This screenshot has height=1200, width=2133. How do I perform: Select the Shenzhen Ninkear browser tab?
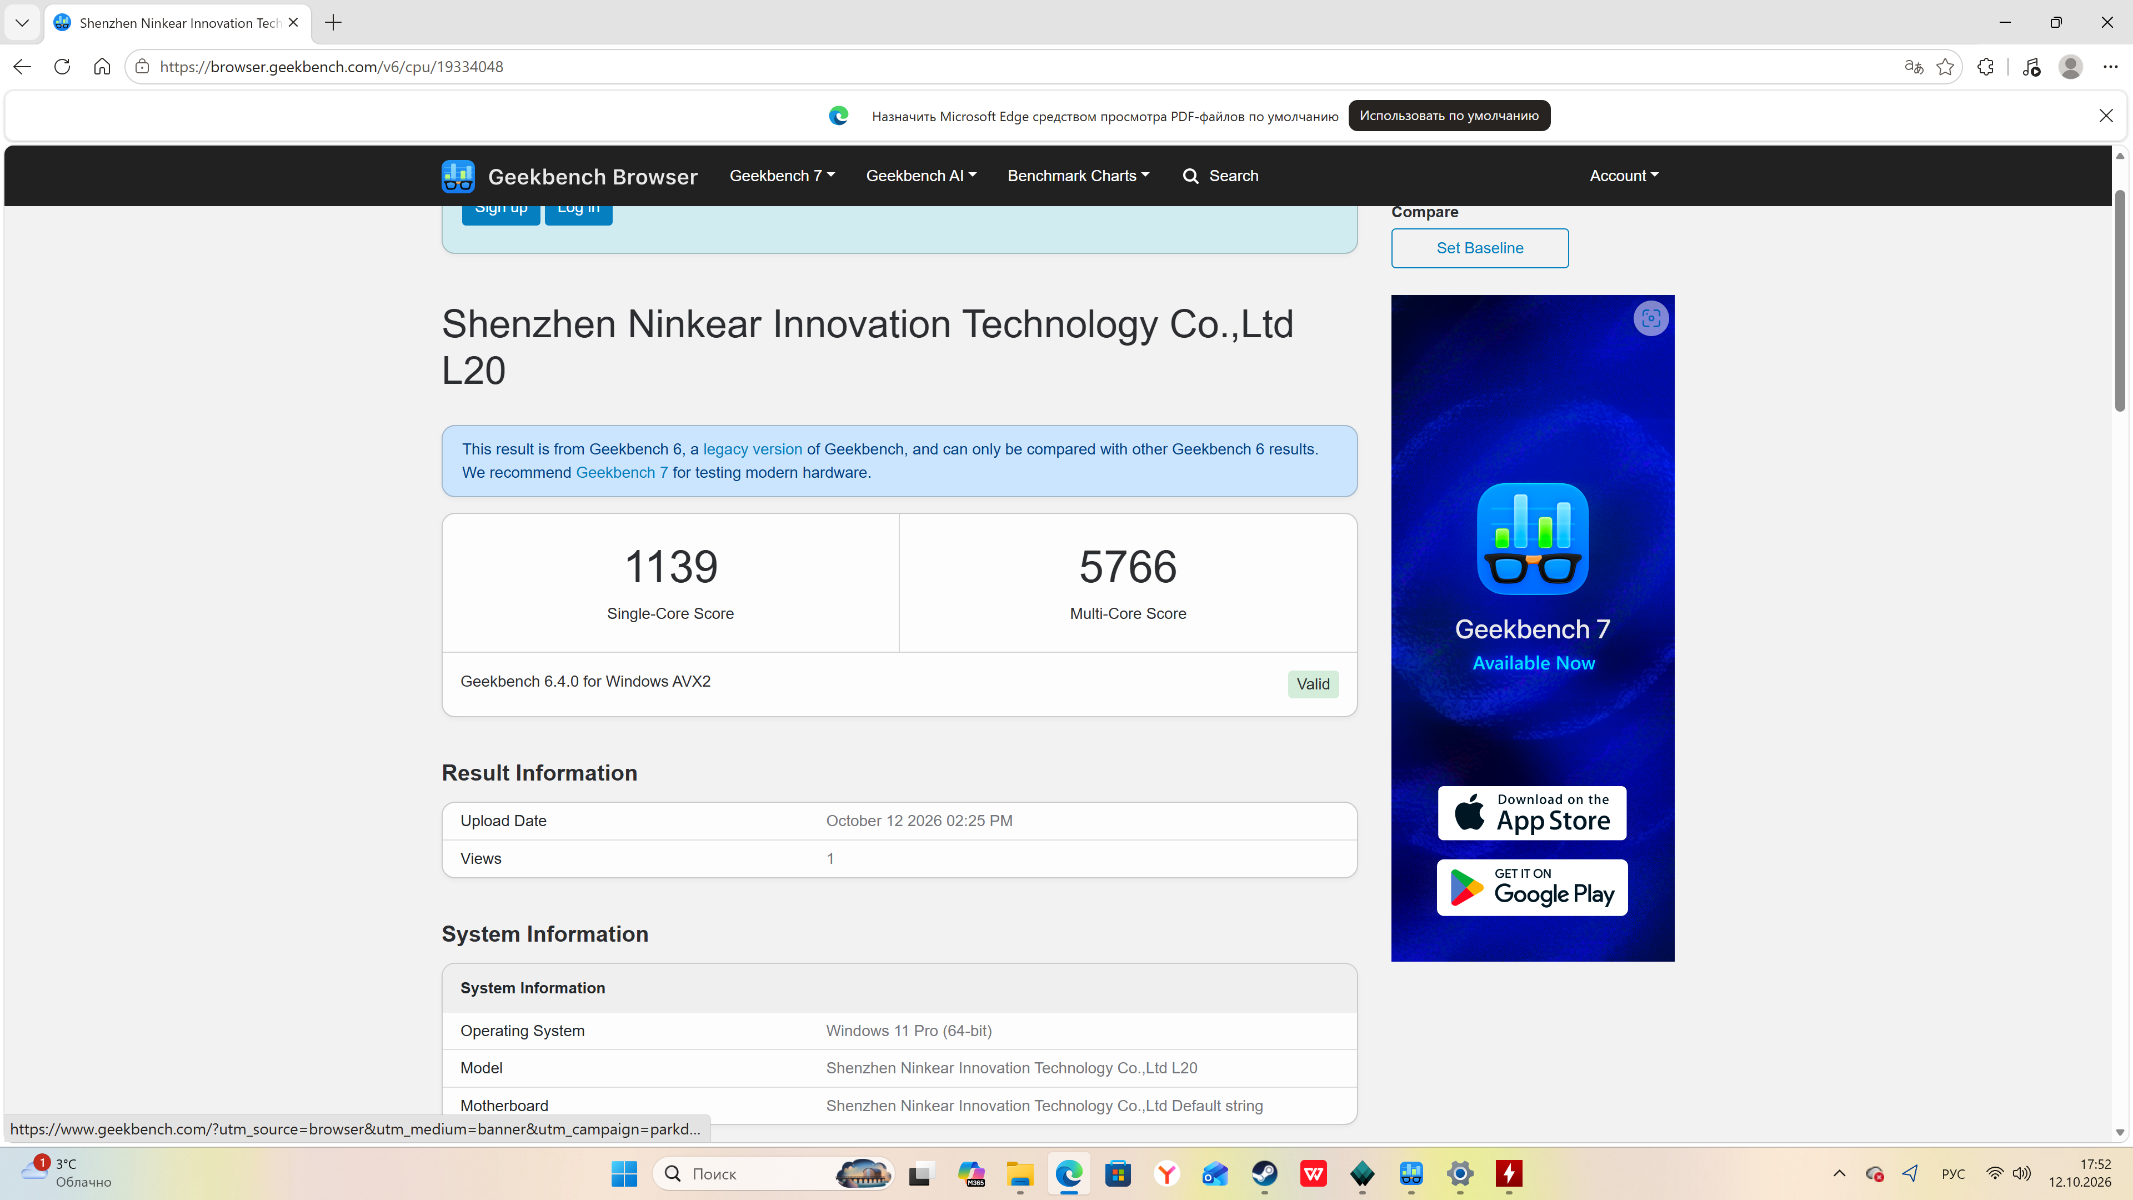pos(178,22)
